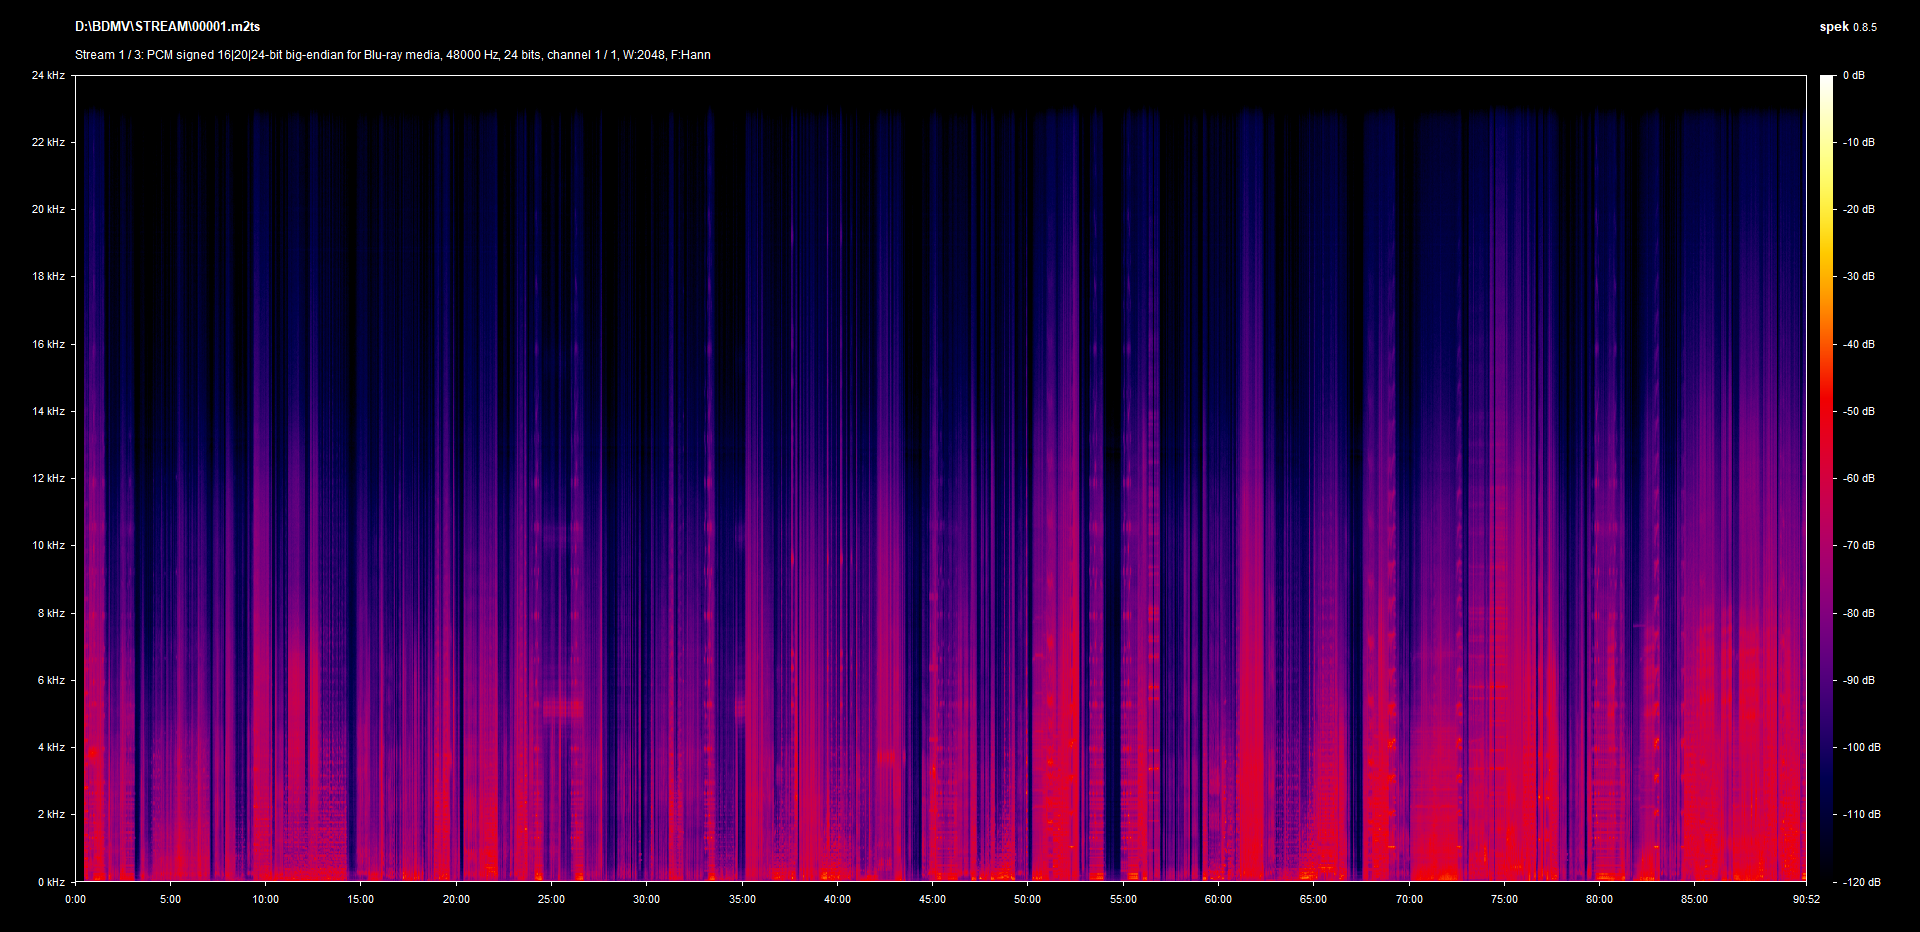
Task: Click the -10 dB legend label
Action: click(x=1858, y=142)
